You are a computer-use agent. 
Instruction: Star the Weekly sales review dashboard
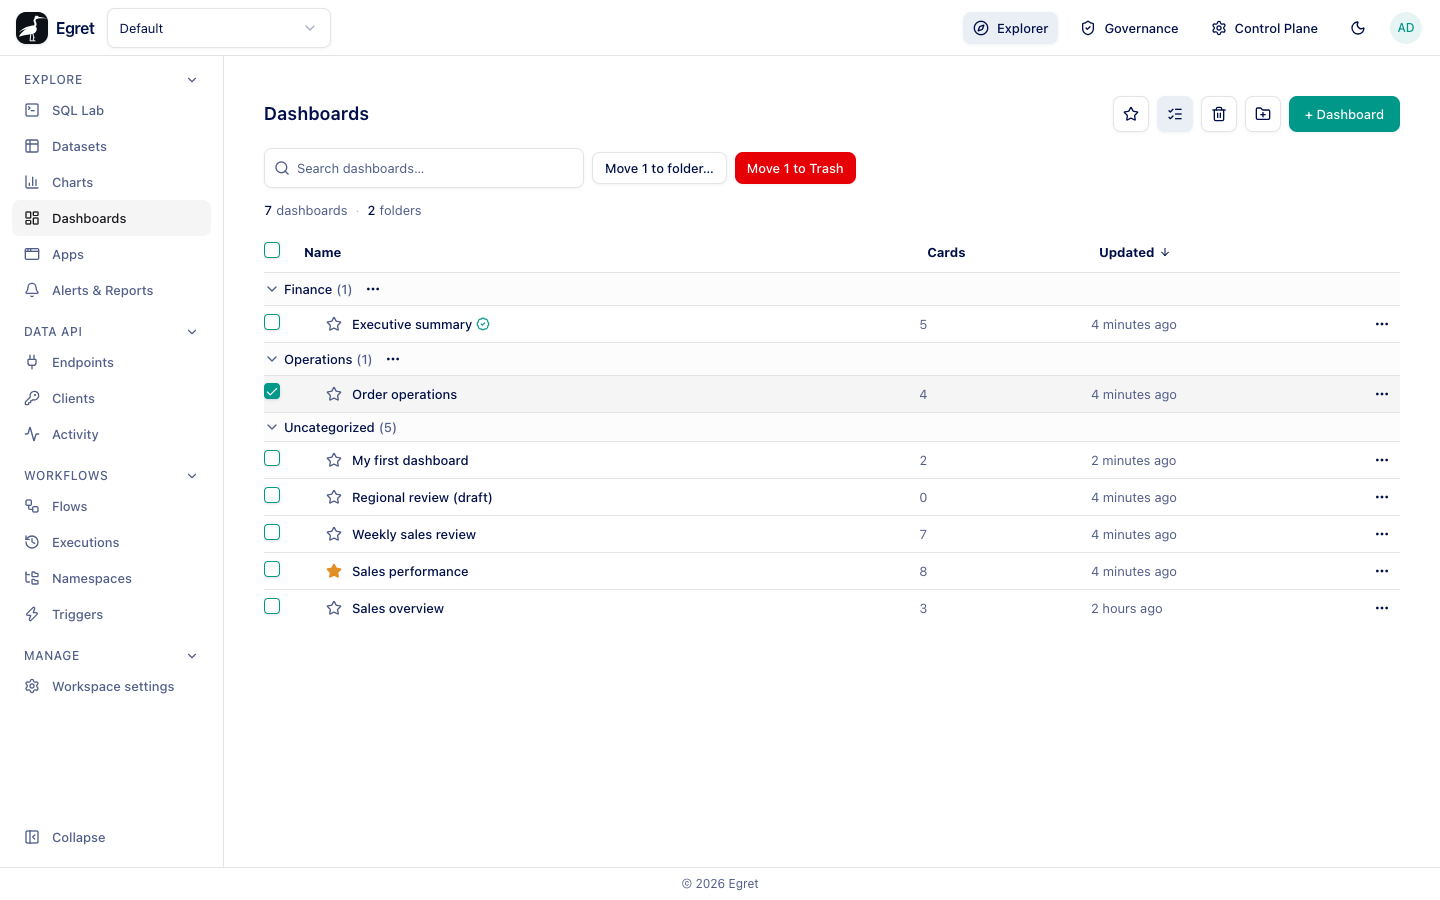click(334, 534)
